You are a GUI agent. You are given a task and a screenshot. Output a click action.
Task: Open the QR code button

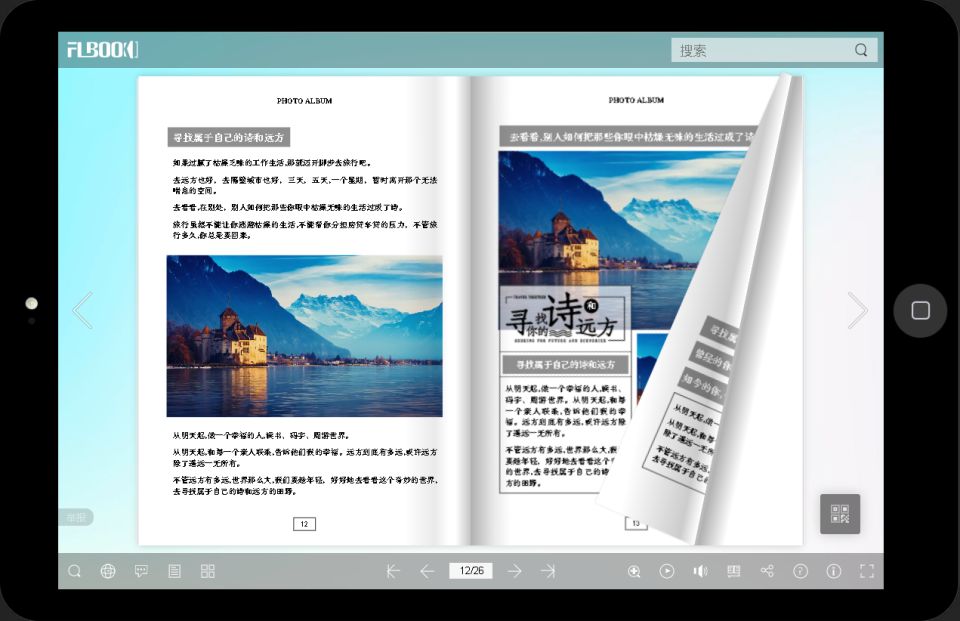pyautogui.click(x=840, y=514)
